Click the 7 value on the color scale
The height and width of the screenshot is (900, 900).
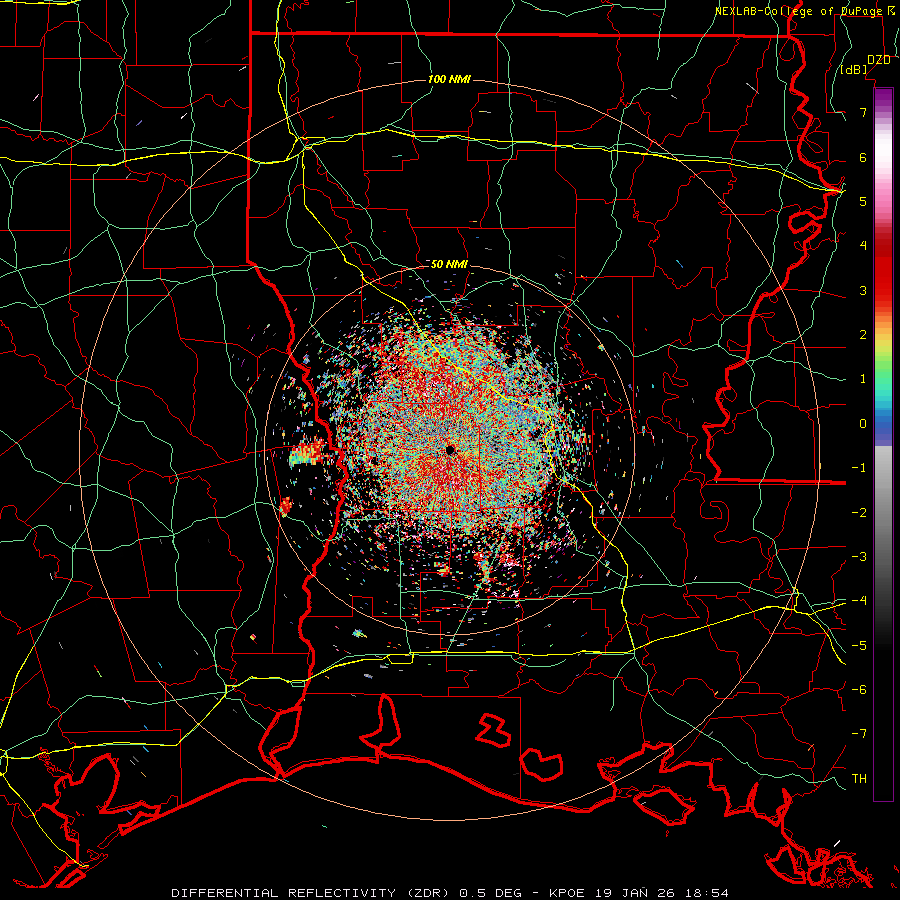pyautogui.click(x=863, y=112)
